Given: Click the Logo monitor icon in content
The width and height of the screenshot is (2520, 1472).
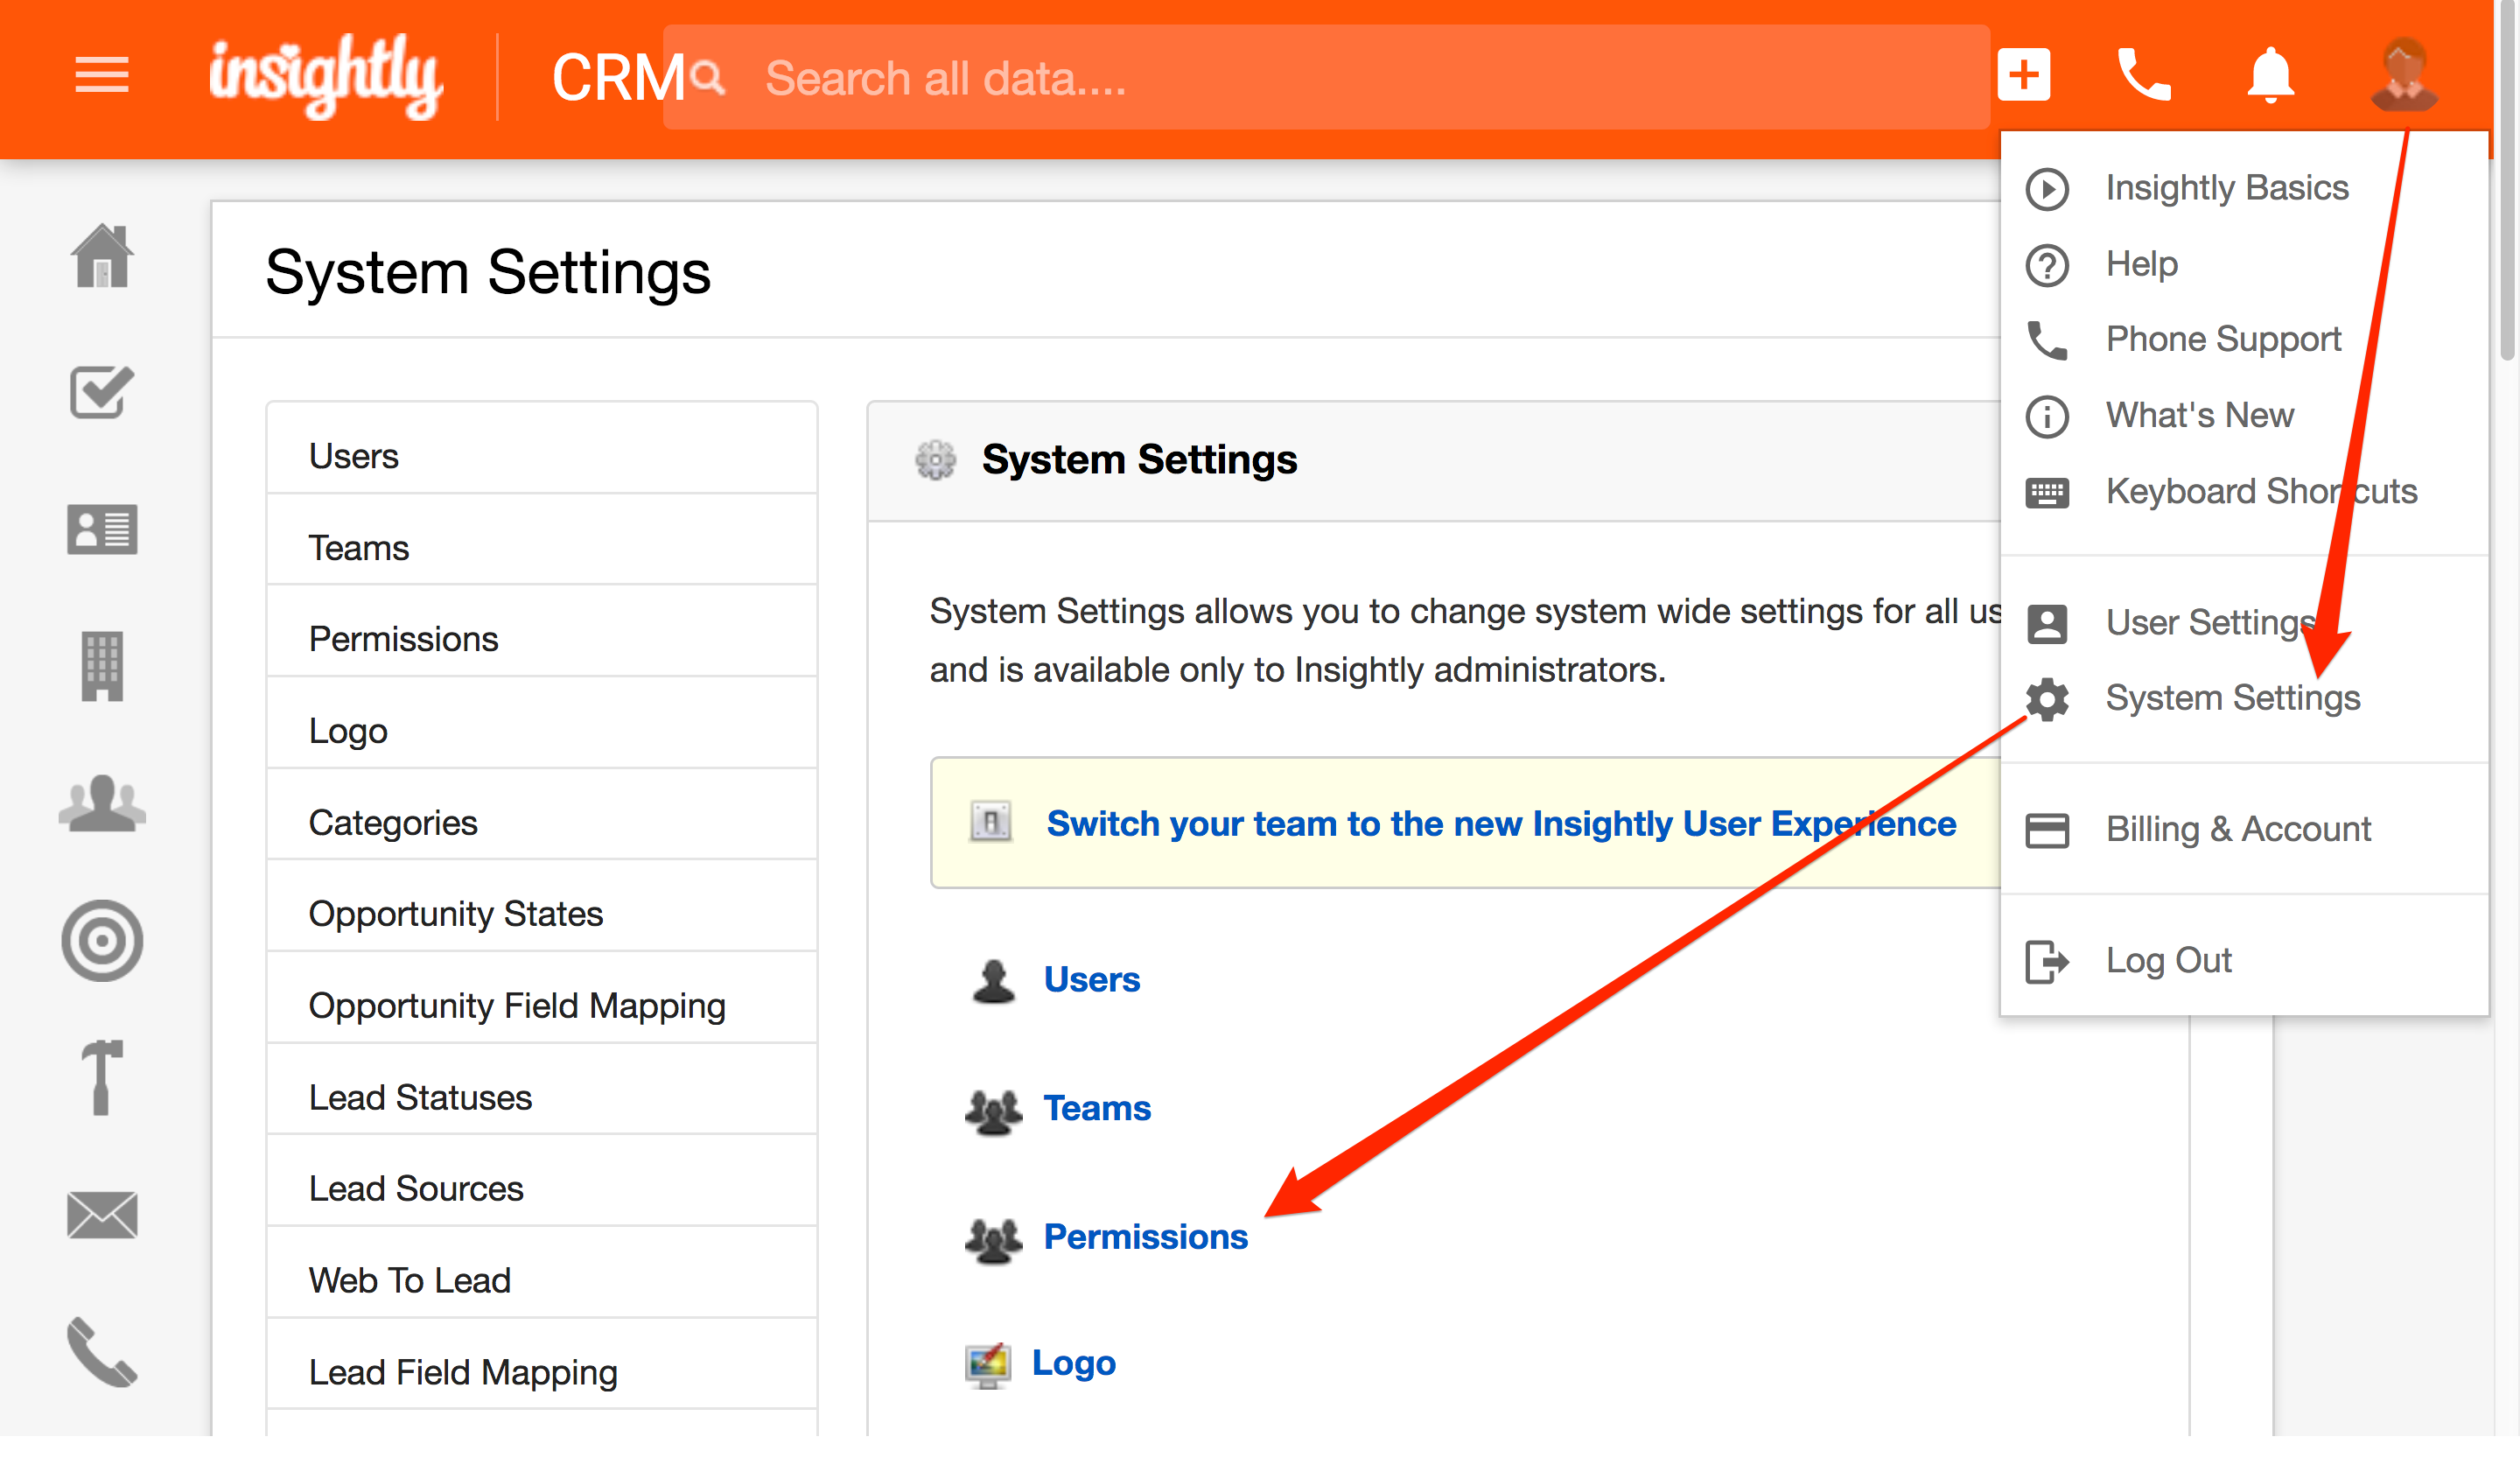Looking at the screenshot, I should pyautogui.click(x=988, y=1366).
